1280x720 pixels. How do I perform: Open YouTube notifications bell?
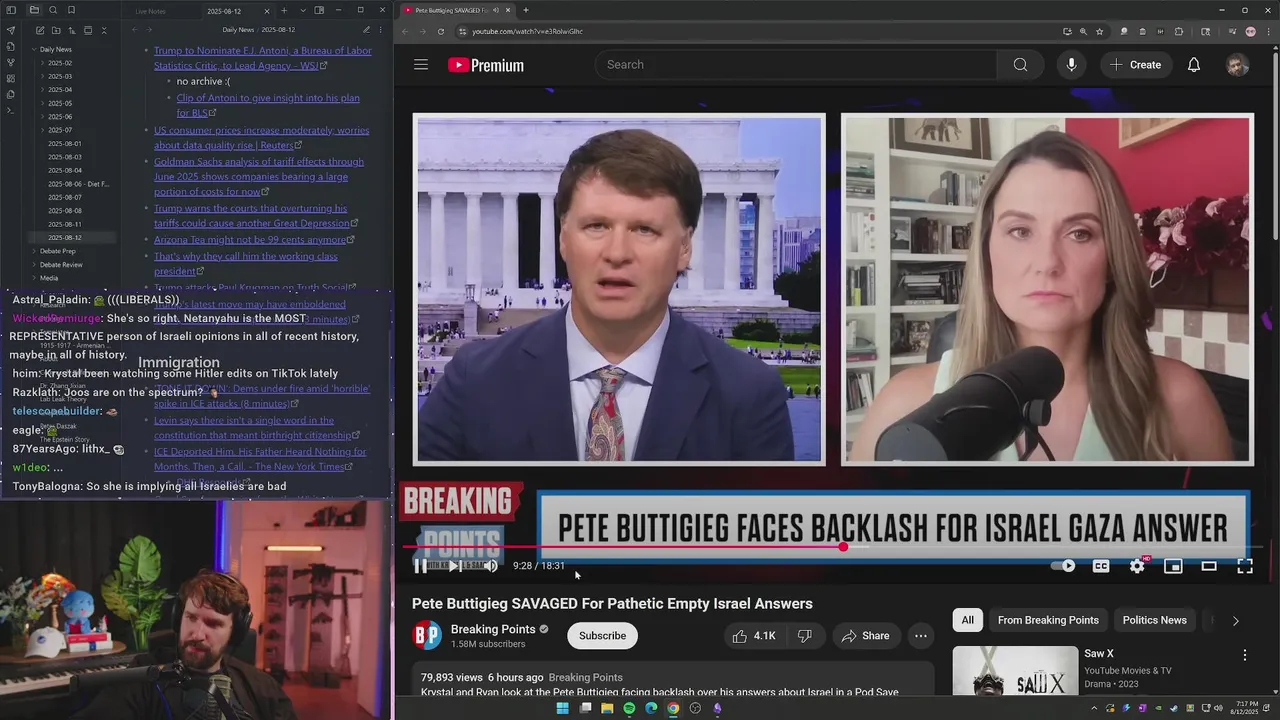(x=1194, y=65)
